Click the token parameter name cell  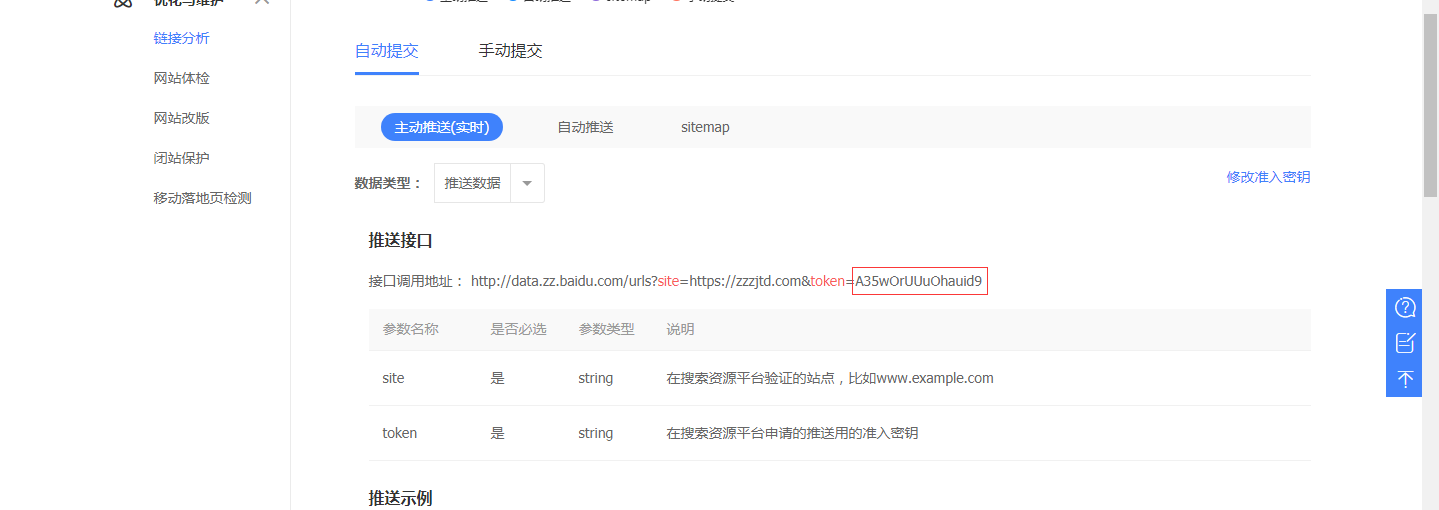[x=399, y=433]
